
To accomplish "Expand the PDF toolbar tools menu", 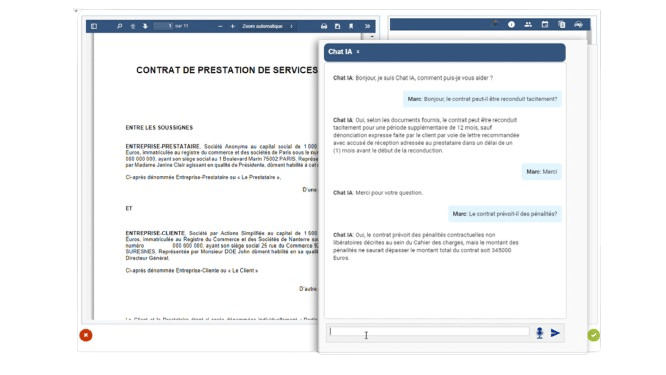I will (367, 26).
